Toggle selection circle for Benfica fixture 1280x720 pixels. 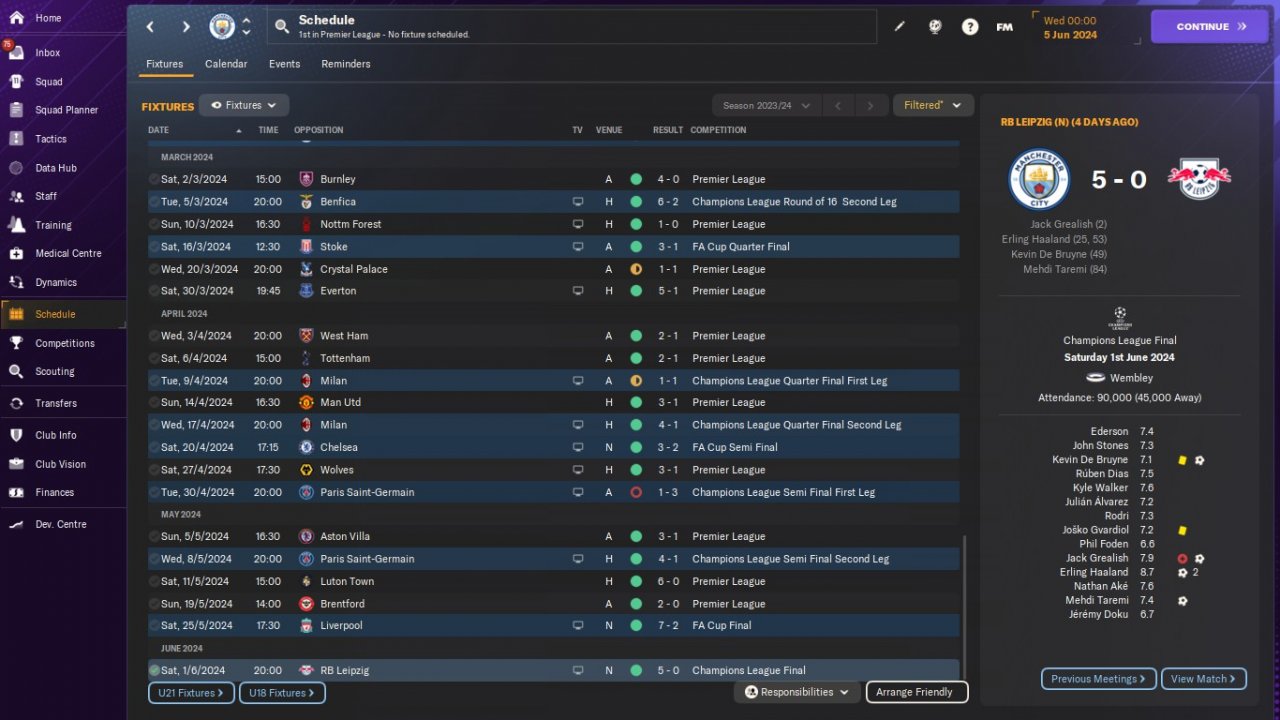[x=154, y=201]
